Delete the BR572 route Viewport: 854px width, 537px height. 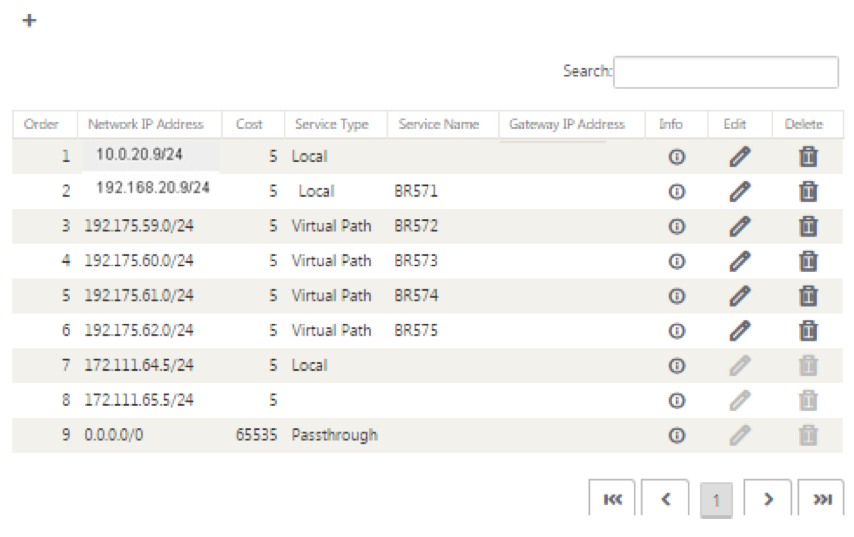(808, 227)
